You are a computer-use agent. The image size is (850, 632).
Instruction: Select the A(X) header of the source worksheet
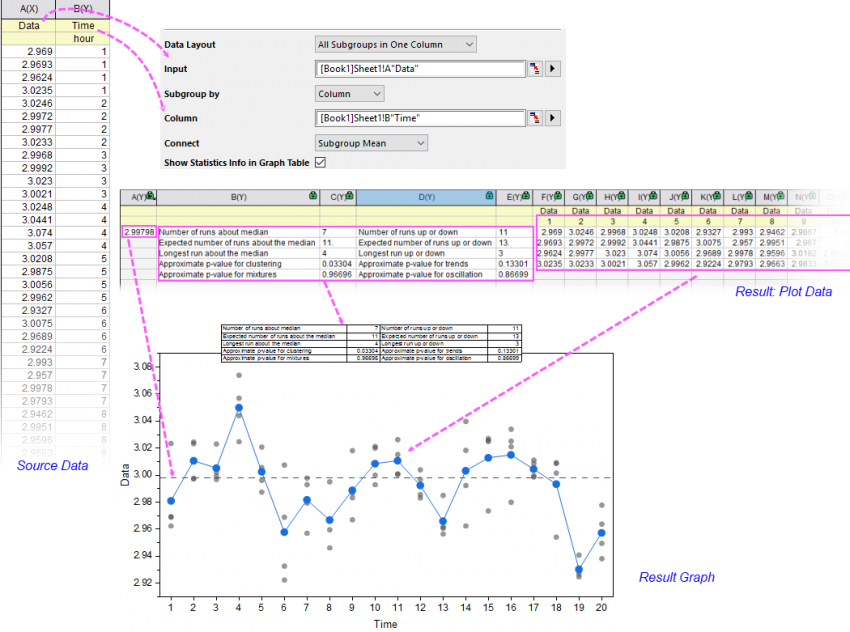click(x=28, y=6)
